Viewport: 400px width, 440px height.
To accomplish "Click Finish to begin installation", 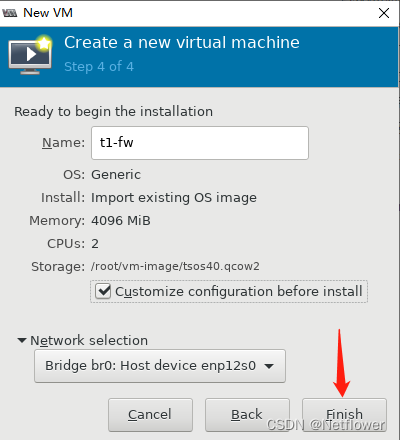I will click(344, 415).
